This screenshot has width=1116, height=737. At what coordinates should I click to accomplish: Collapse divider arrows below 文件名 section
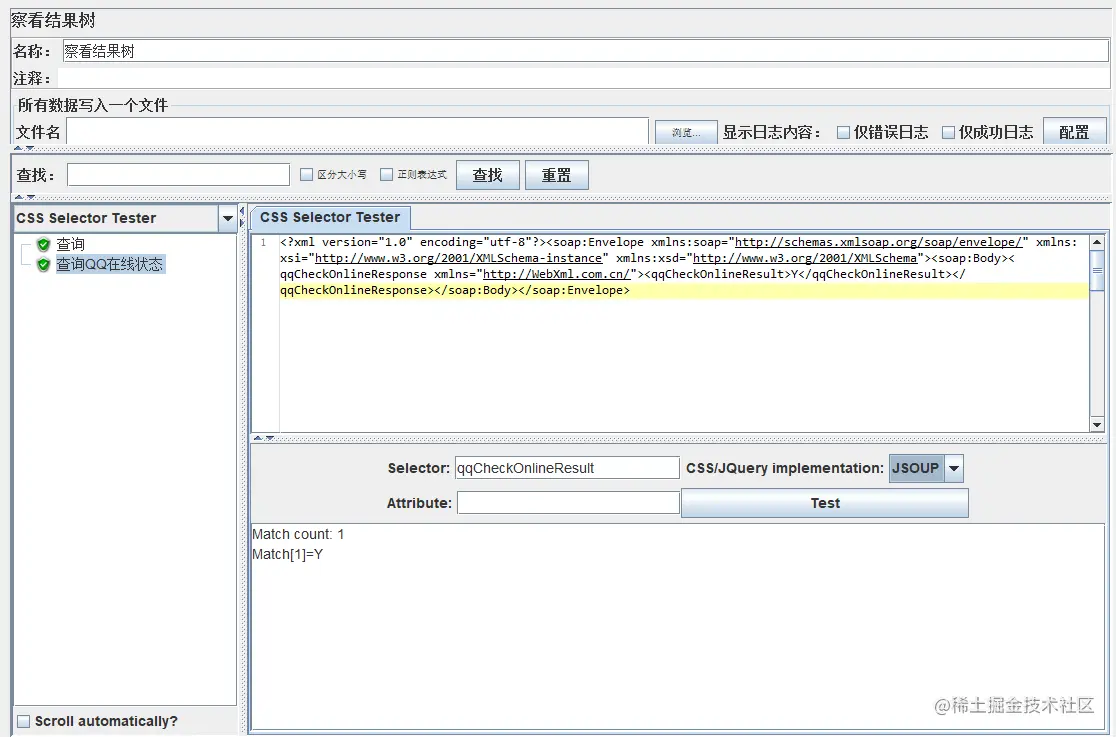pos(24,148)
